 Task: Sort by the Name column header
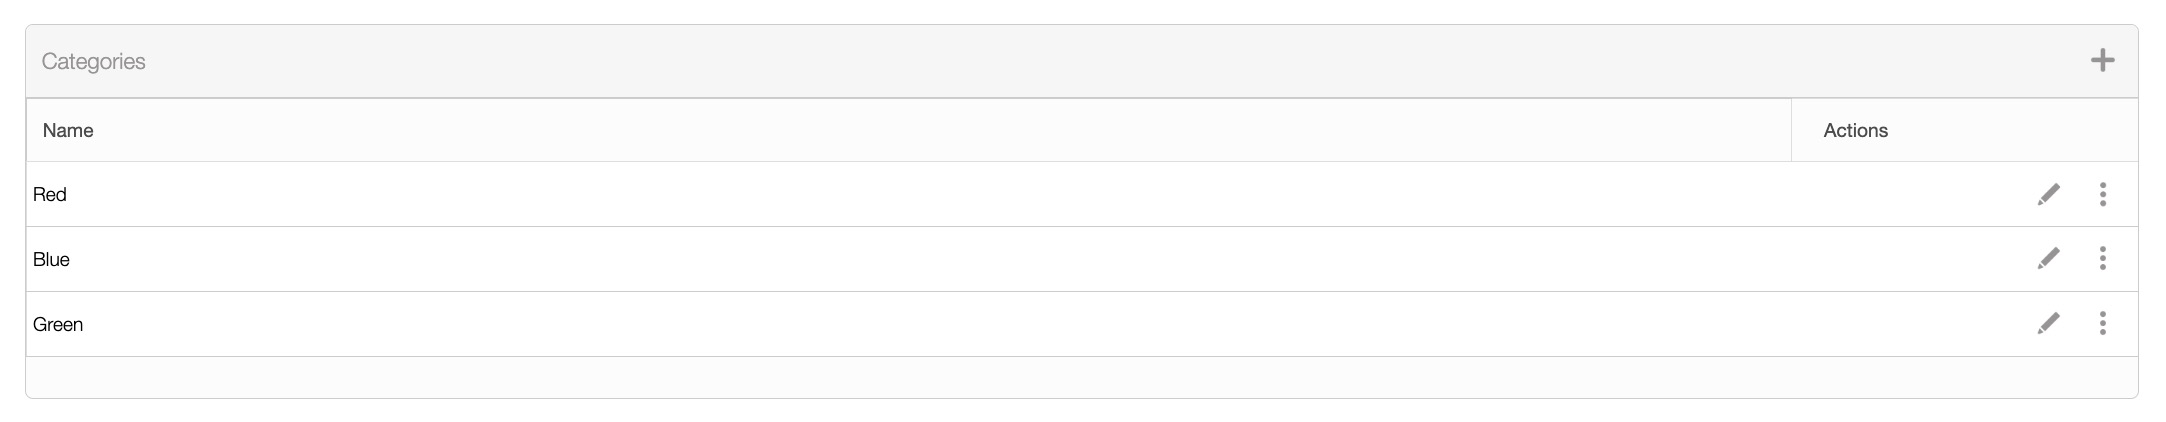(68, 131)
